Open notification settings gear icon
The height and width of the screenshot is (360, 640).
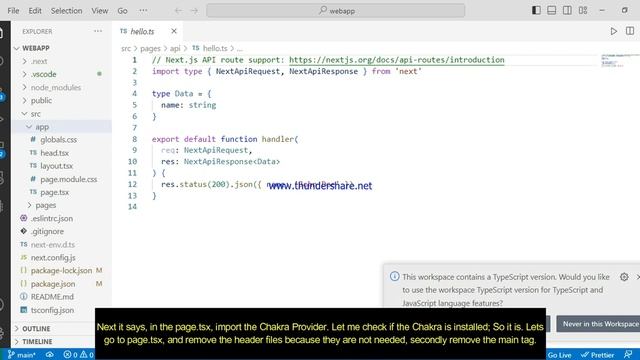tap(624, 277)
